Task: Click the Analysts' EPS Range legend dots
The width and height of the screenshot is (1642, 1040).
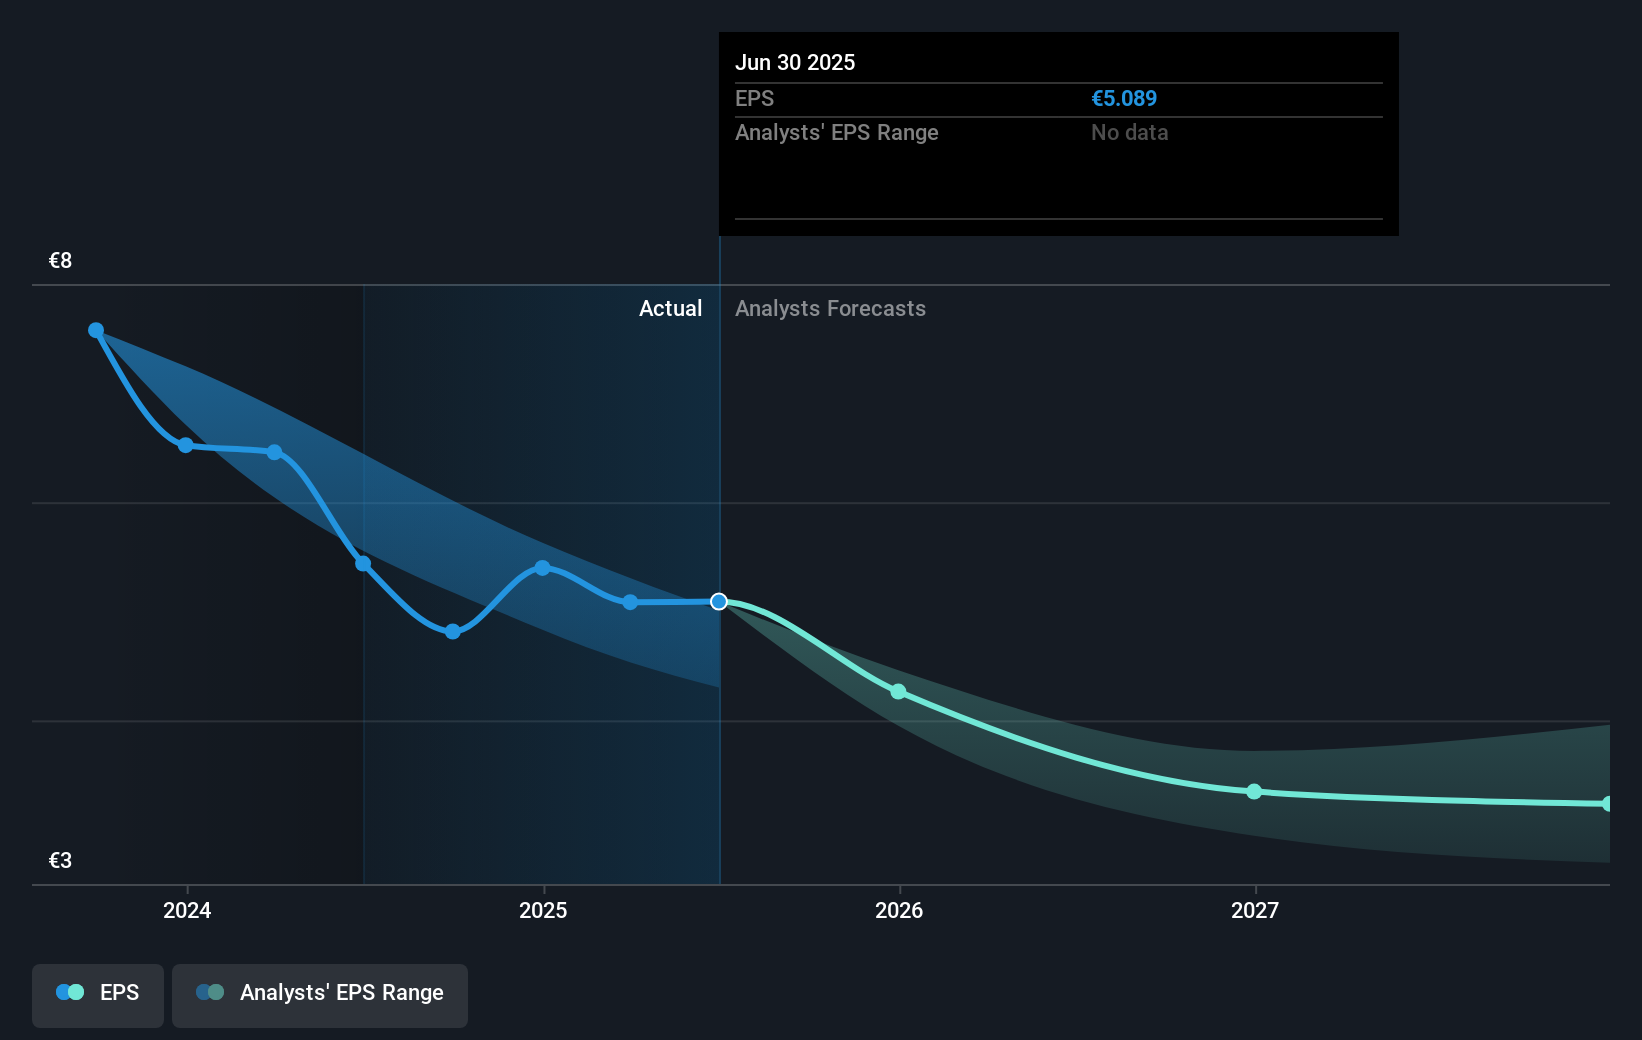Action: [x=210, y=992]
